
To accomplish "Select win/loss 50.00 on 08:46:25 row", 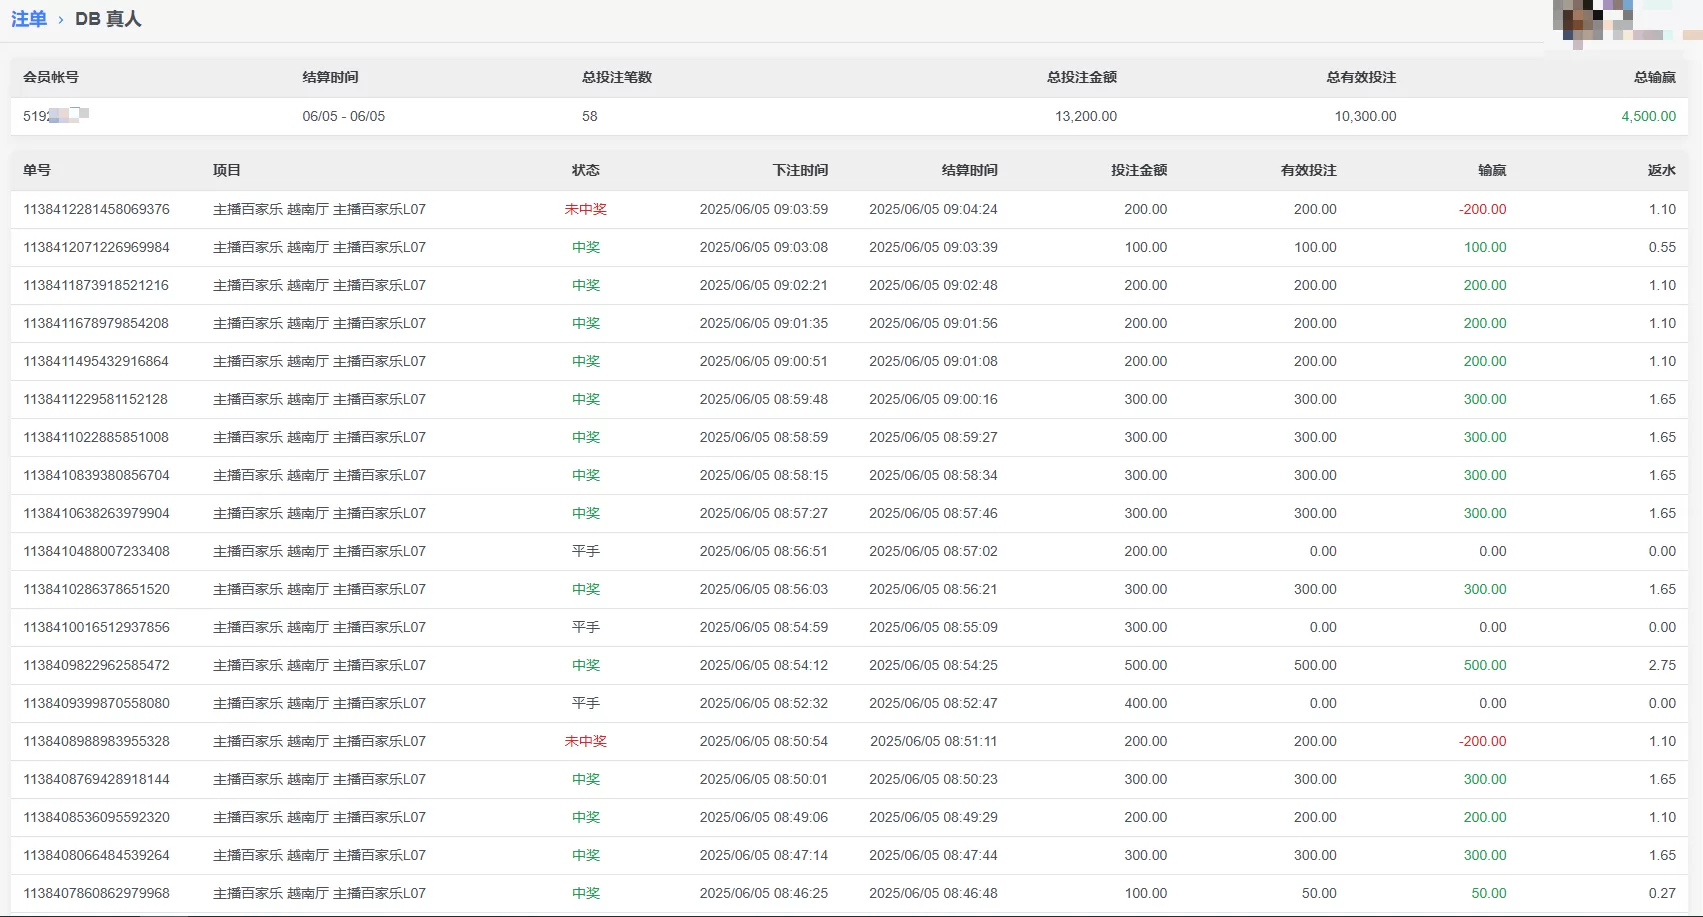I will (x=1489, y=893).
